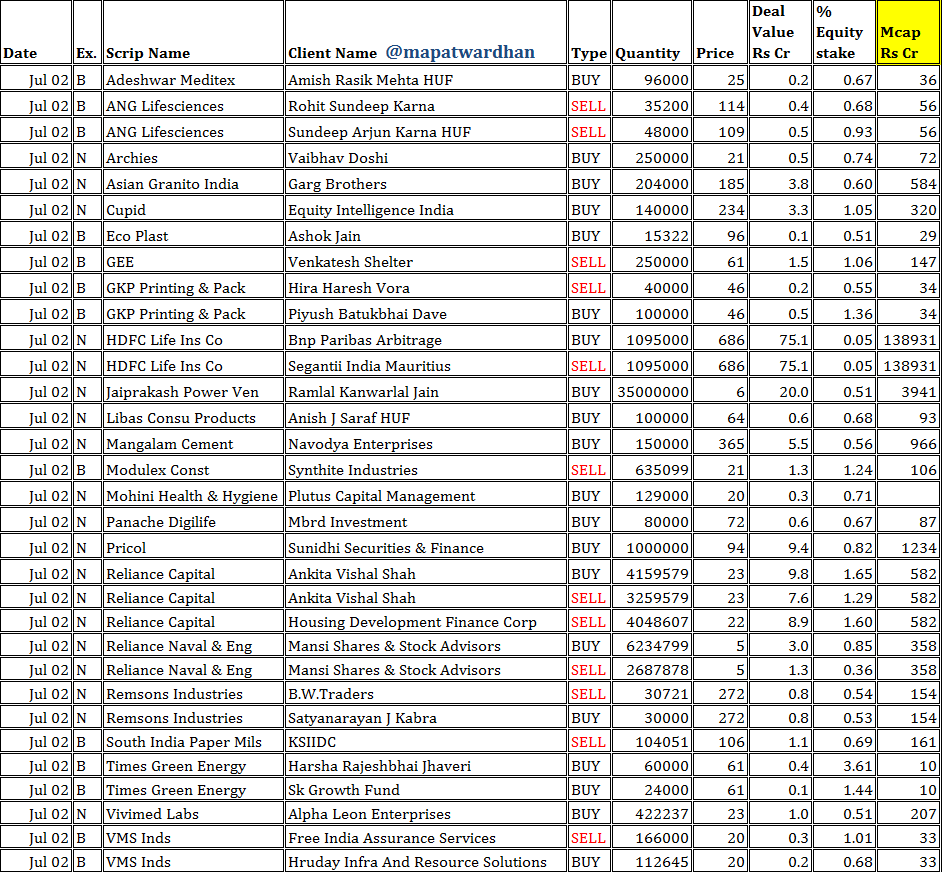This screenshot has width=942, height=872.
Task: Click the Deal Value Rs Cr header
Action: coord(781,32)
